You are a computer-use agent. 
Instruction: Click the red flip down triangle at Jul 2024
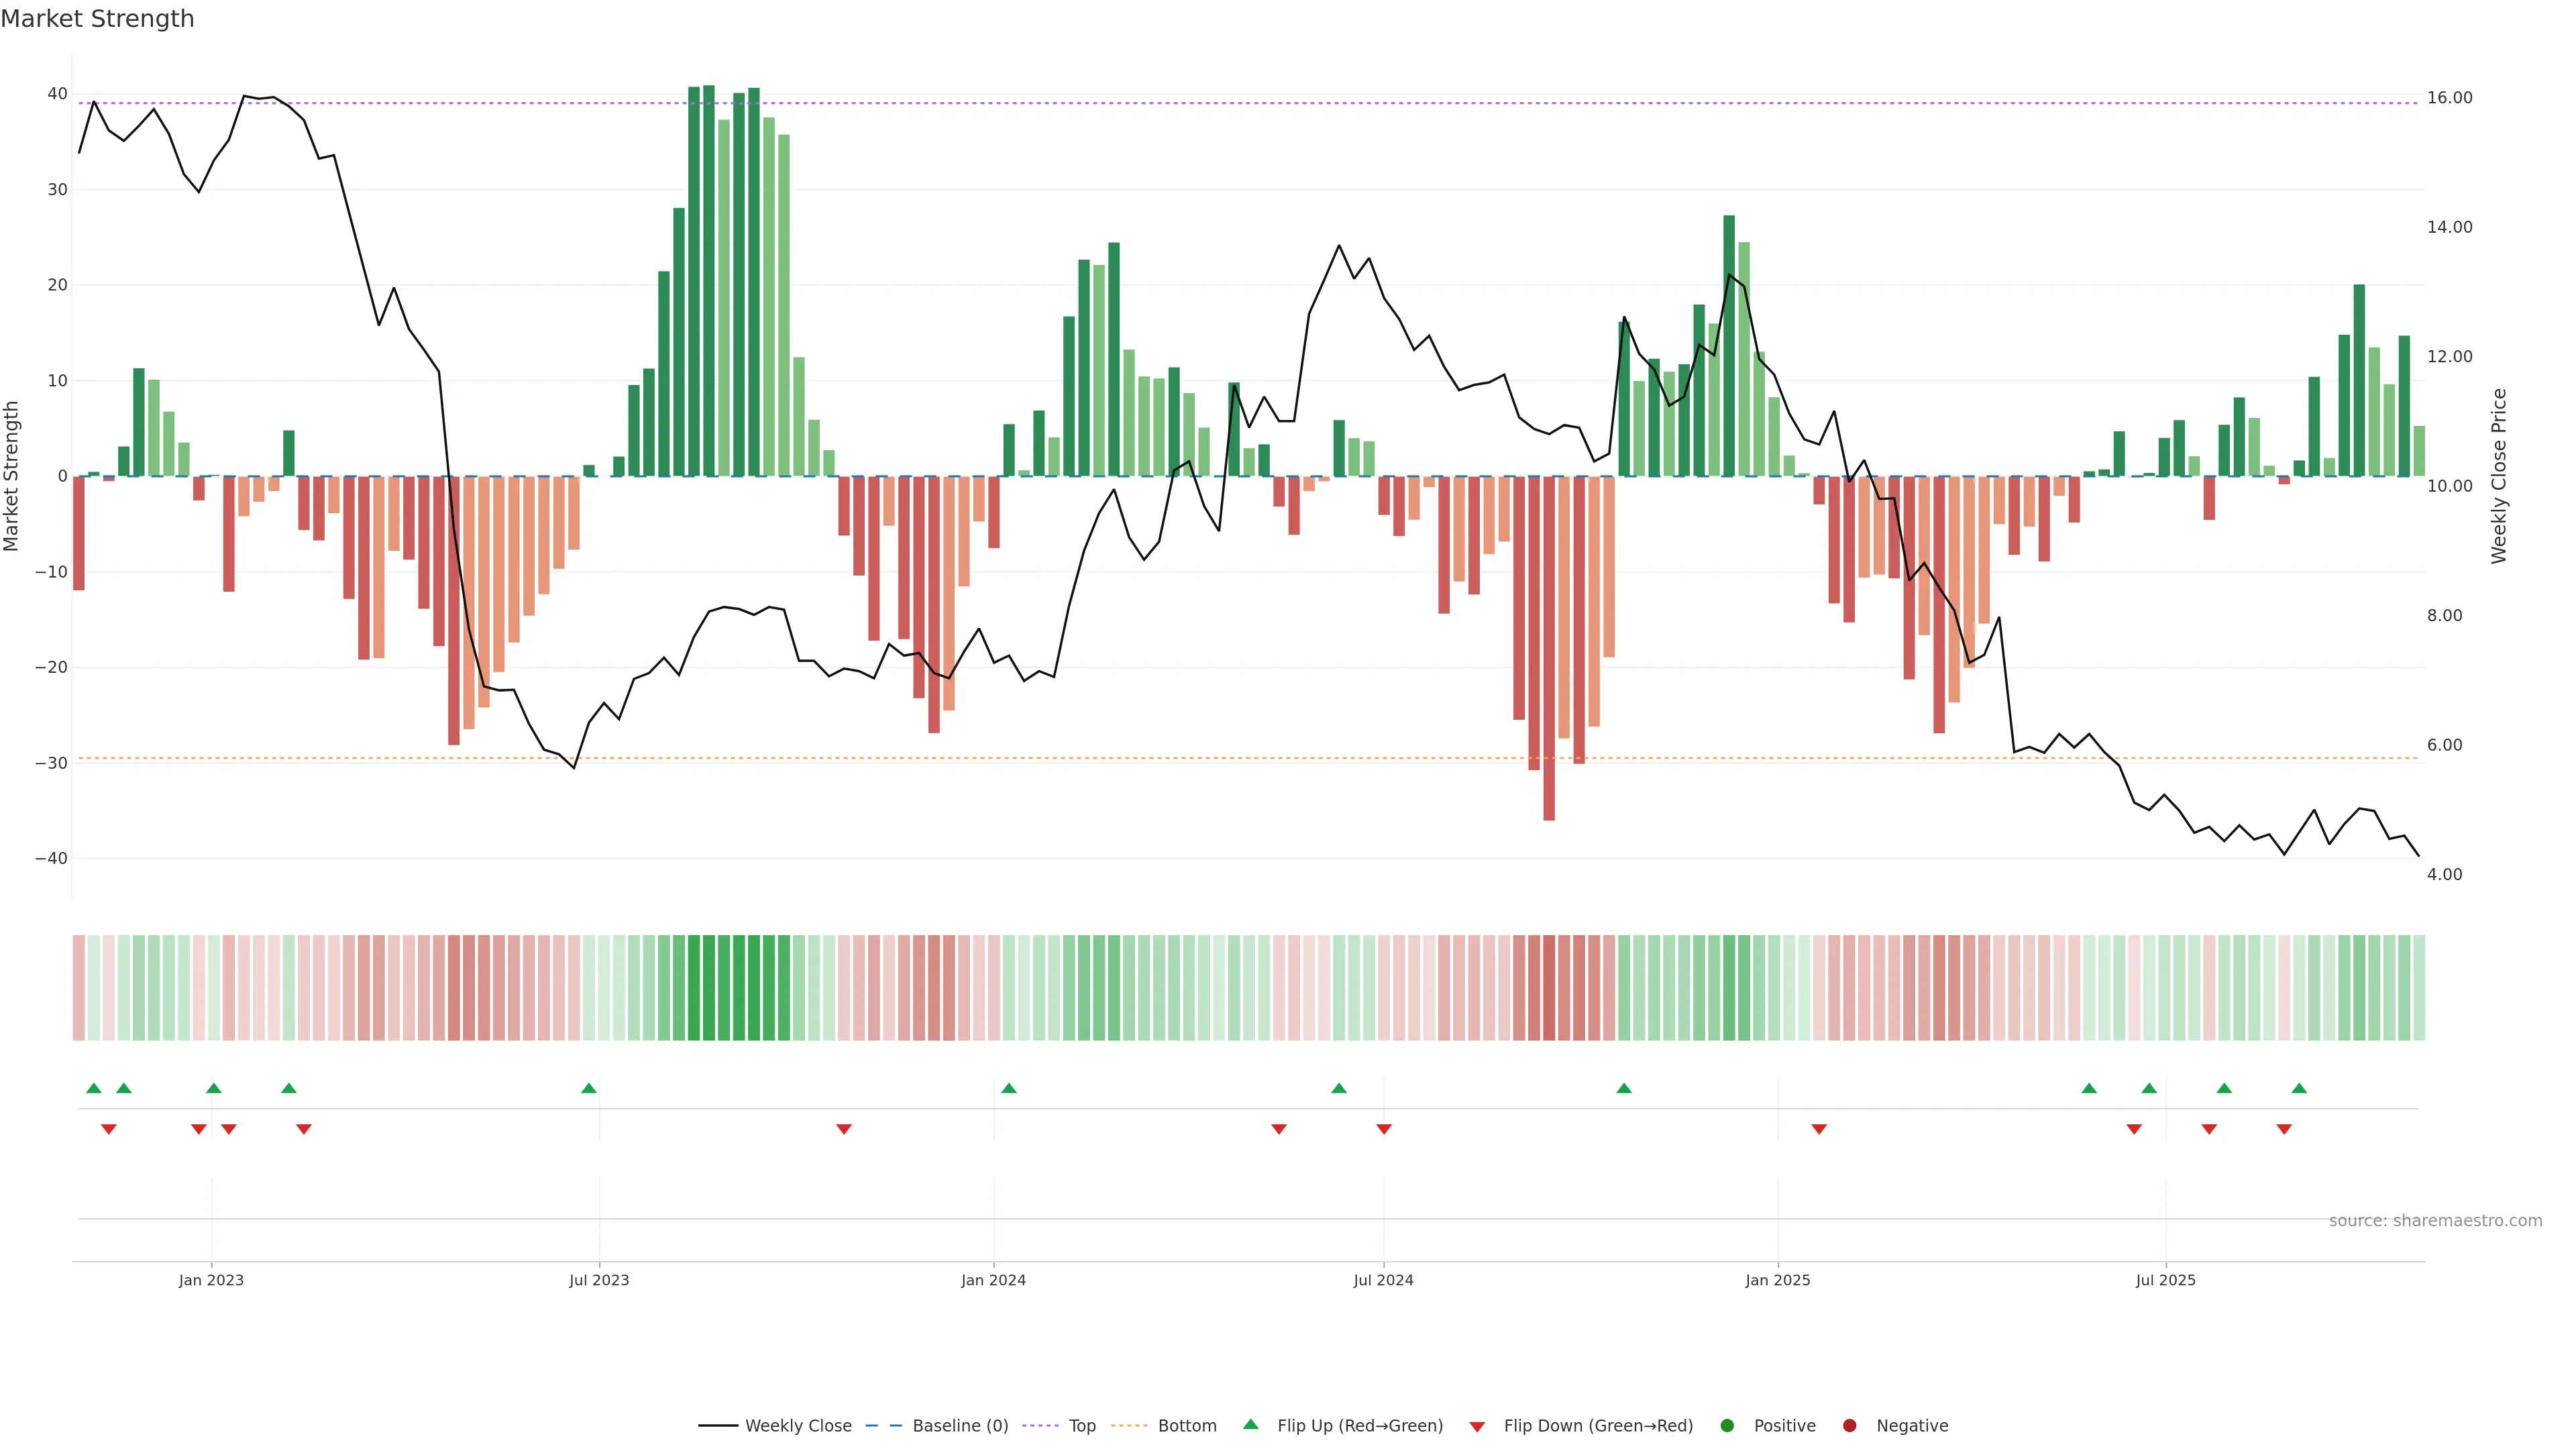[x=1384, y=1129]
